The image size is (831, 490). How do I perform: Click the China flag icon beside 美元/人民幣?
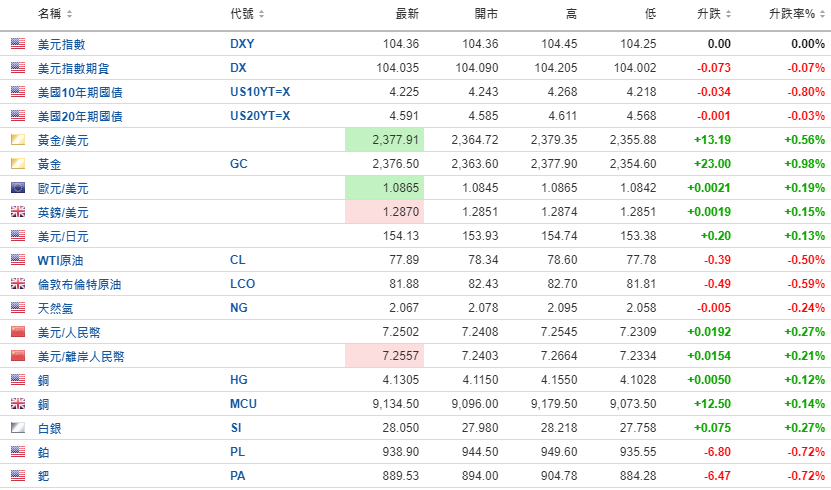[x=18, y=332]
